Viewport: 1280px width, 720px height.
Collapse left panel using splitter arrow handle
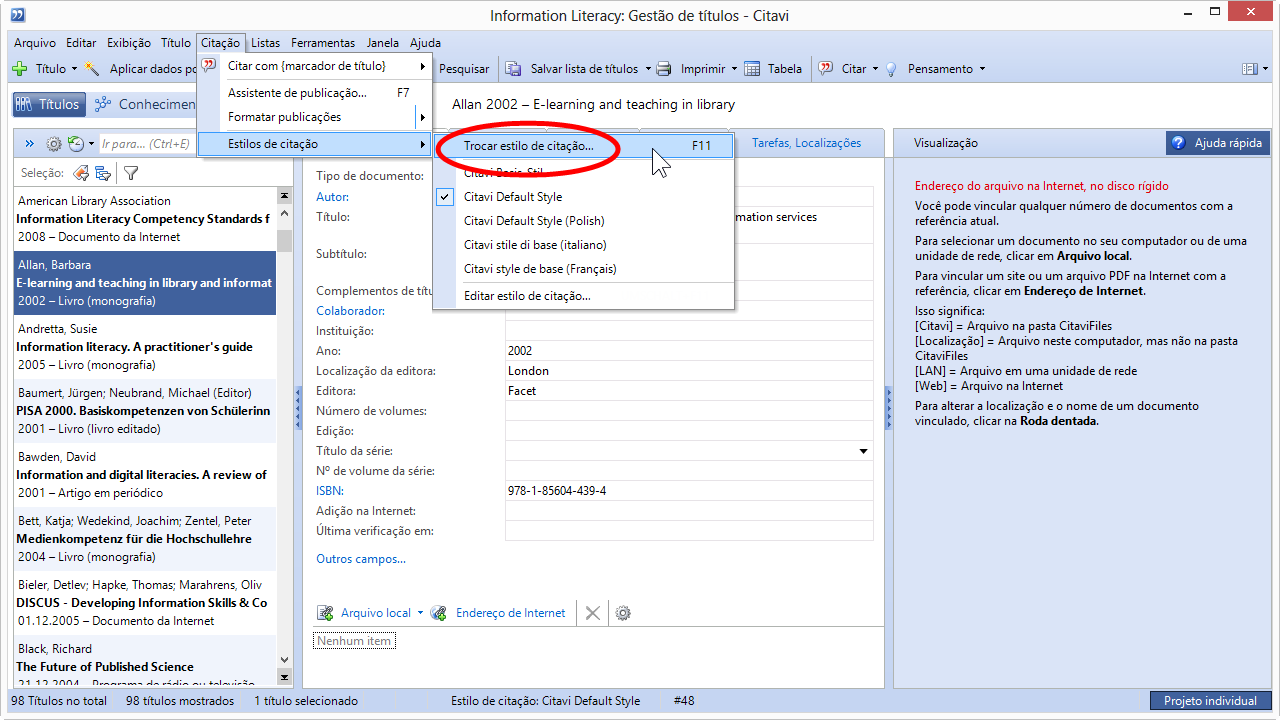[x=298, y=409]
